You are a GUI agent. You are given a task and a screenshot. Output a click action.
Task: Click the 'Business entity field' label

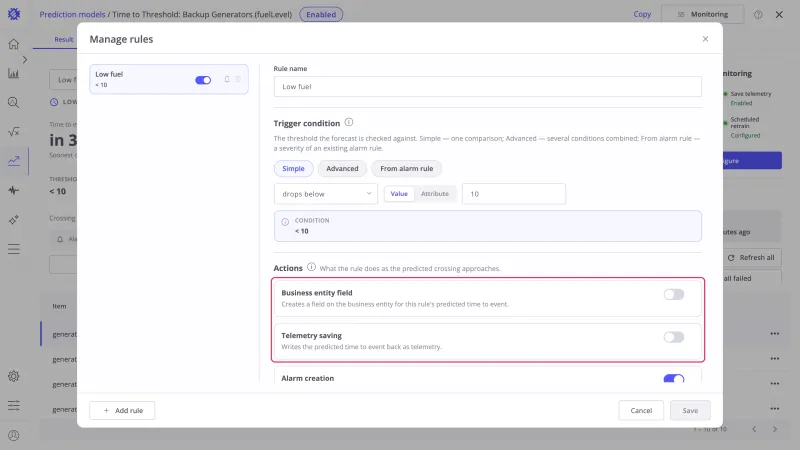pyautogui.click(x=317, y=293)
